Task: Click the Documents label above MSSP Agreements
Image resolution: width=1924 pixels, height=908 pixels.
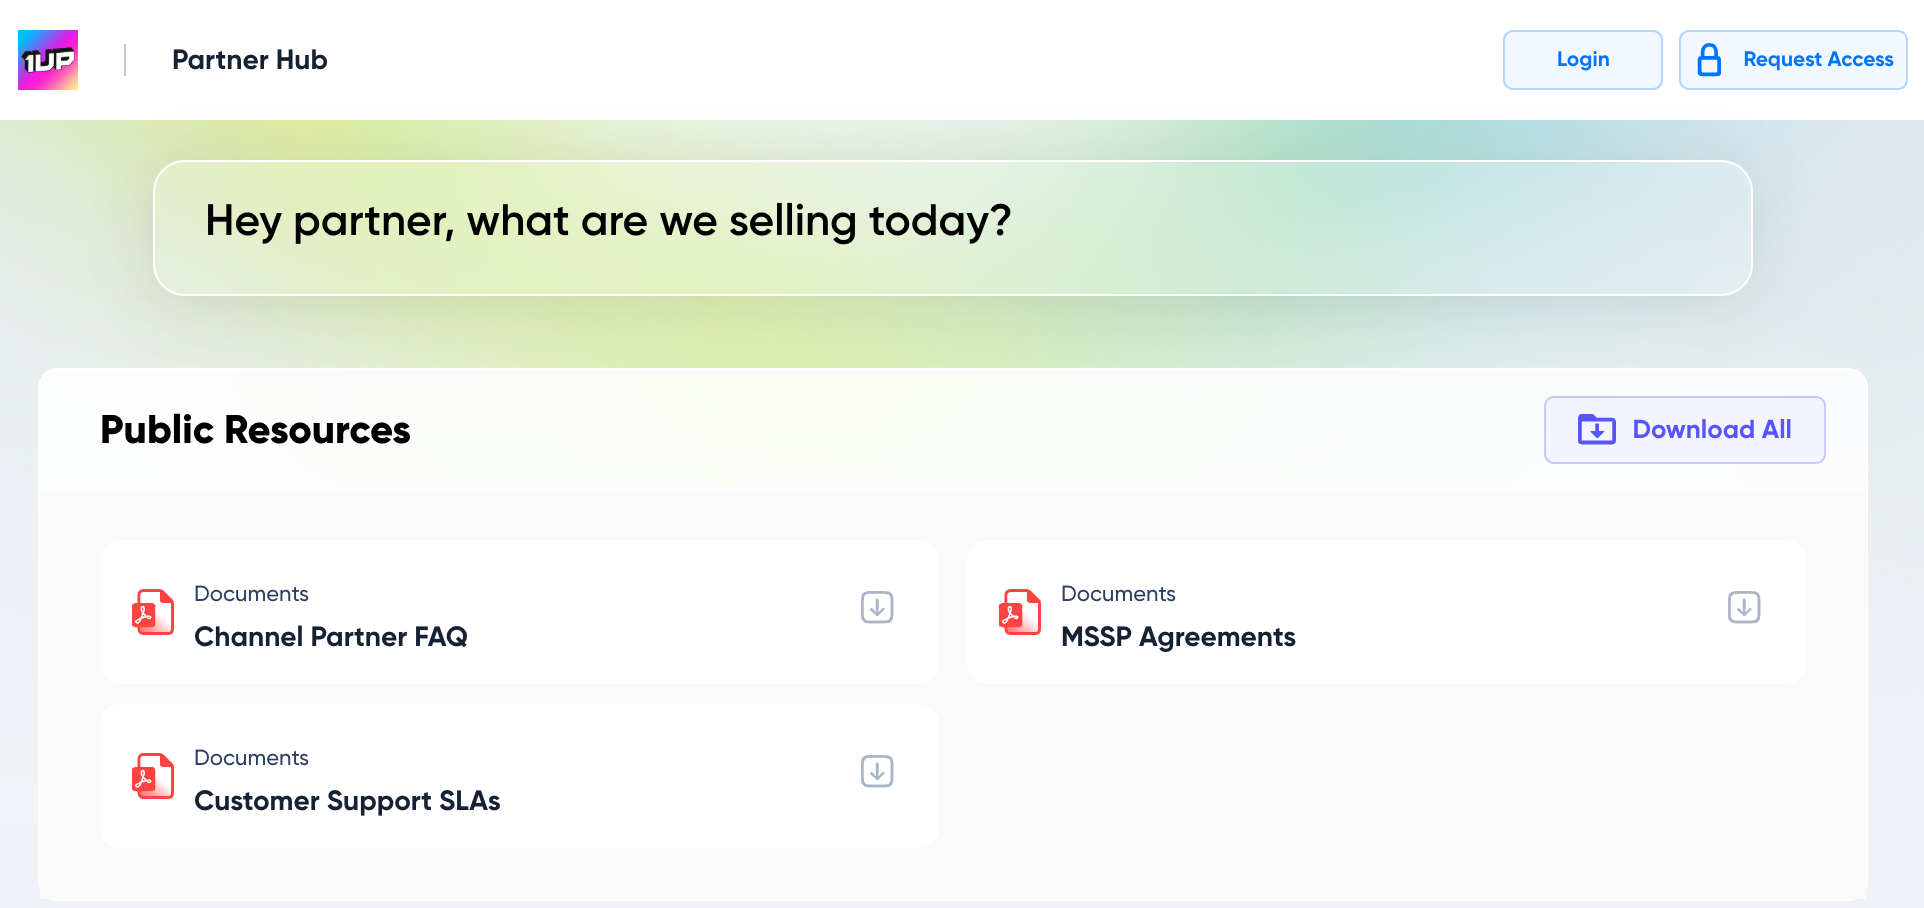Action: (1117, 594)
